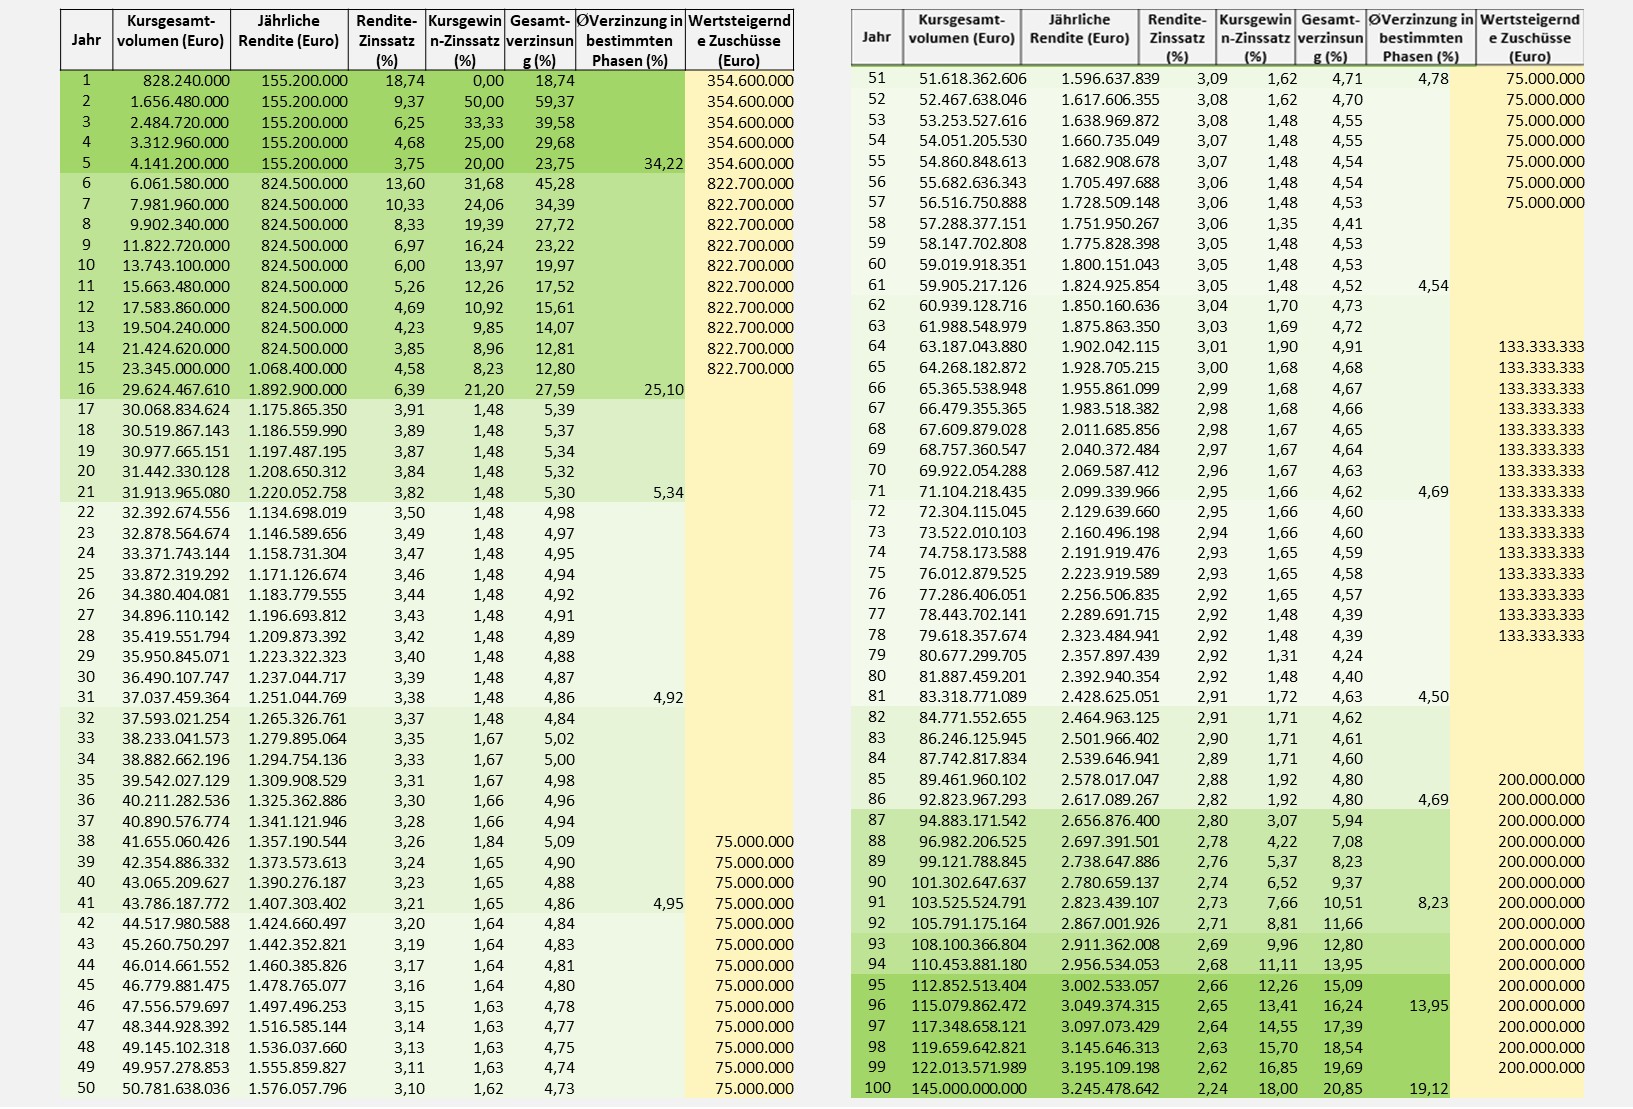Click left table header 'Wertsteigernde Zuschüsse (Euro)'
Viewport: 1633px width, 1109px height.
pos(740,40)
